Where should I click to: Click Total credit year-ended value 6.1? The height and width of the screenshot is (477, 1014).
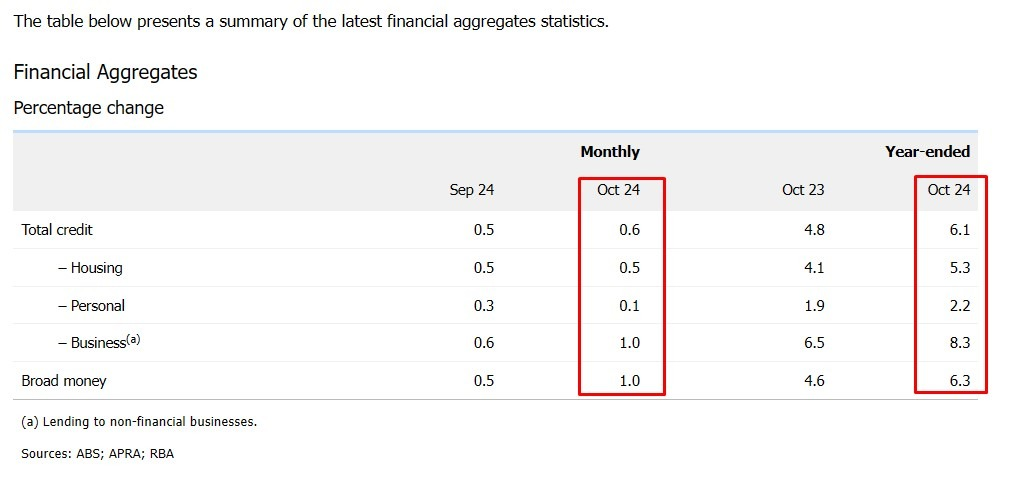(960, 229)
